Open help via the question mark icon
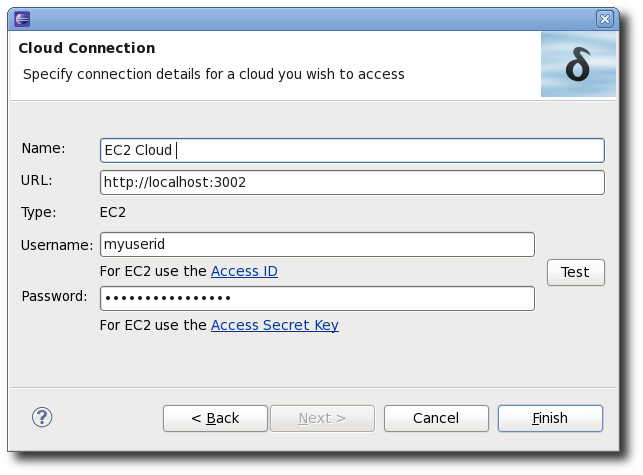This screenshot has width=643, height=475. coord(42,418)
